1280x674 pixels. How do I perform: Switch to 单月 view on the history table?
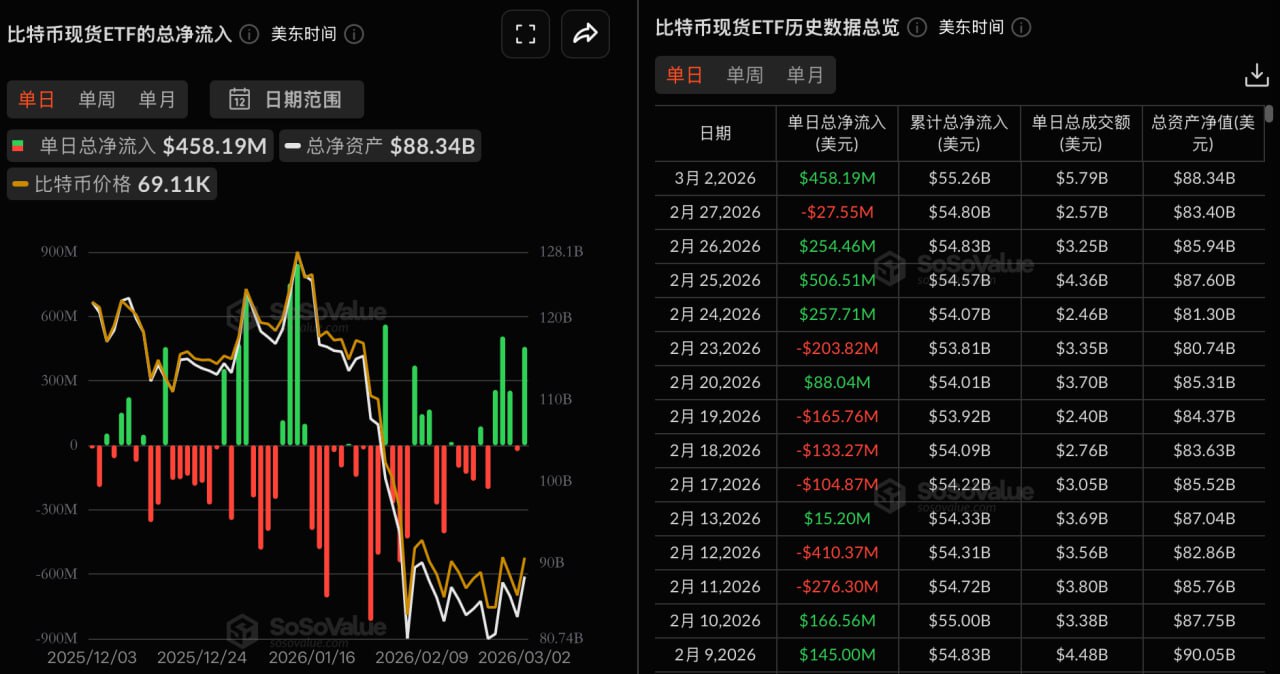[x=806, y=74]
